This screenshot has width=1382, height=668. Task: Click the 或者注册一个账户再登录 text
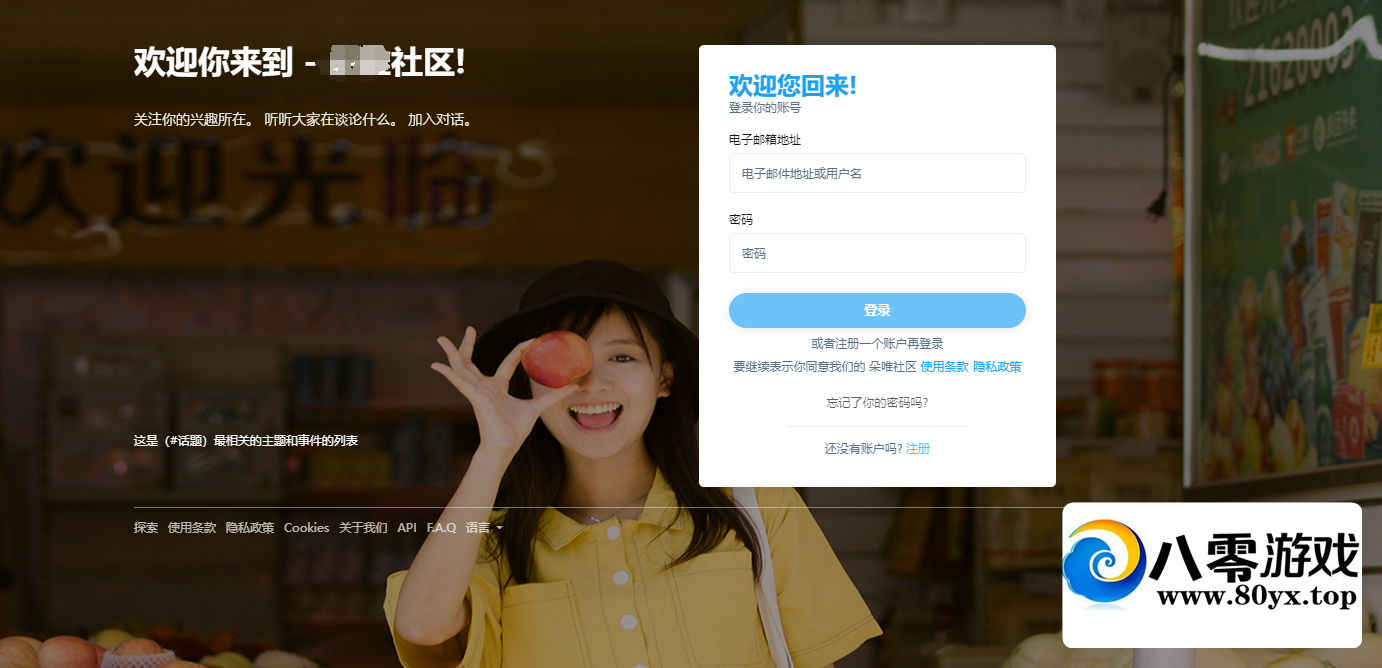(877, 344)
